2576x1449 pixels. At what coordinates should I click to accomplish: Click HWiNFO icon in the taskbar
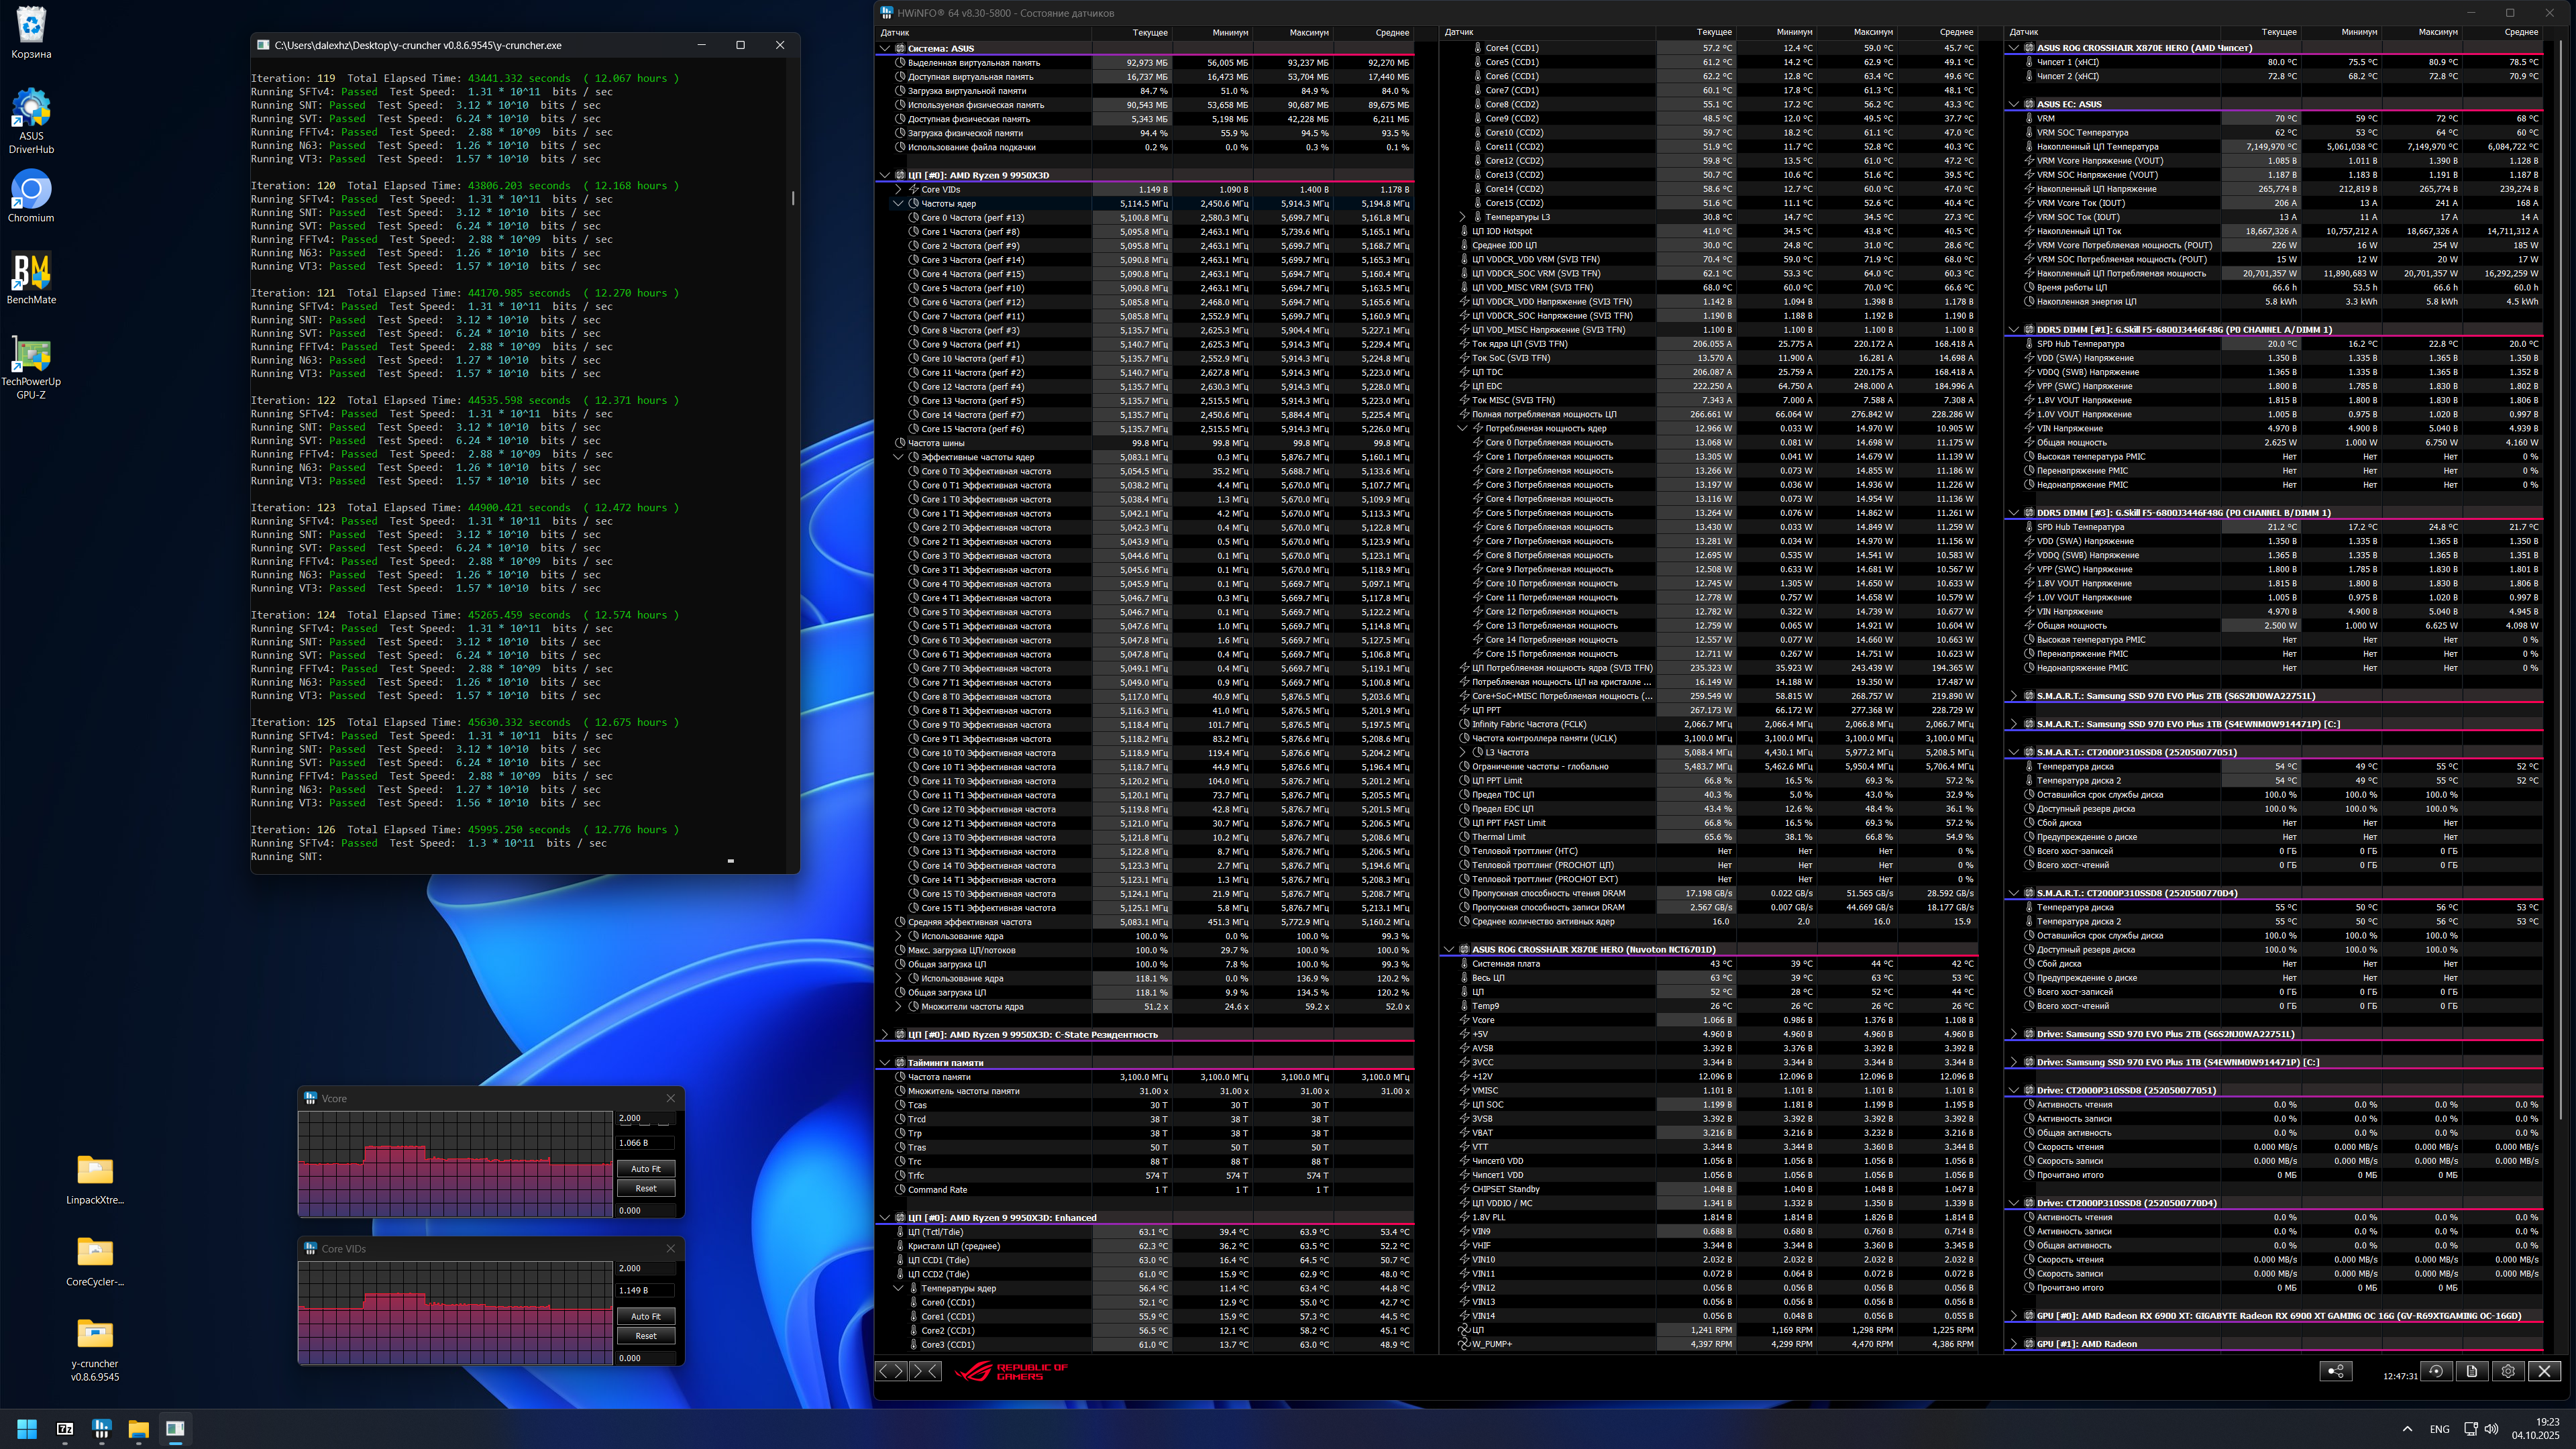click(101, 1428)
